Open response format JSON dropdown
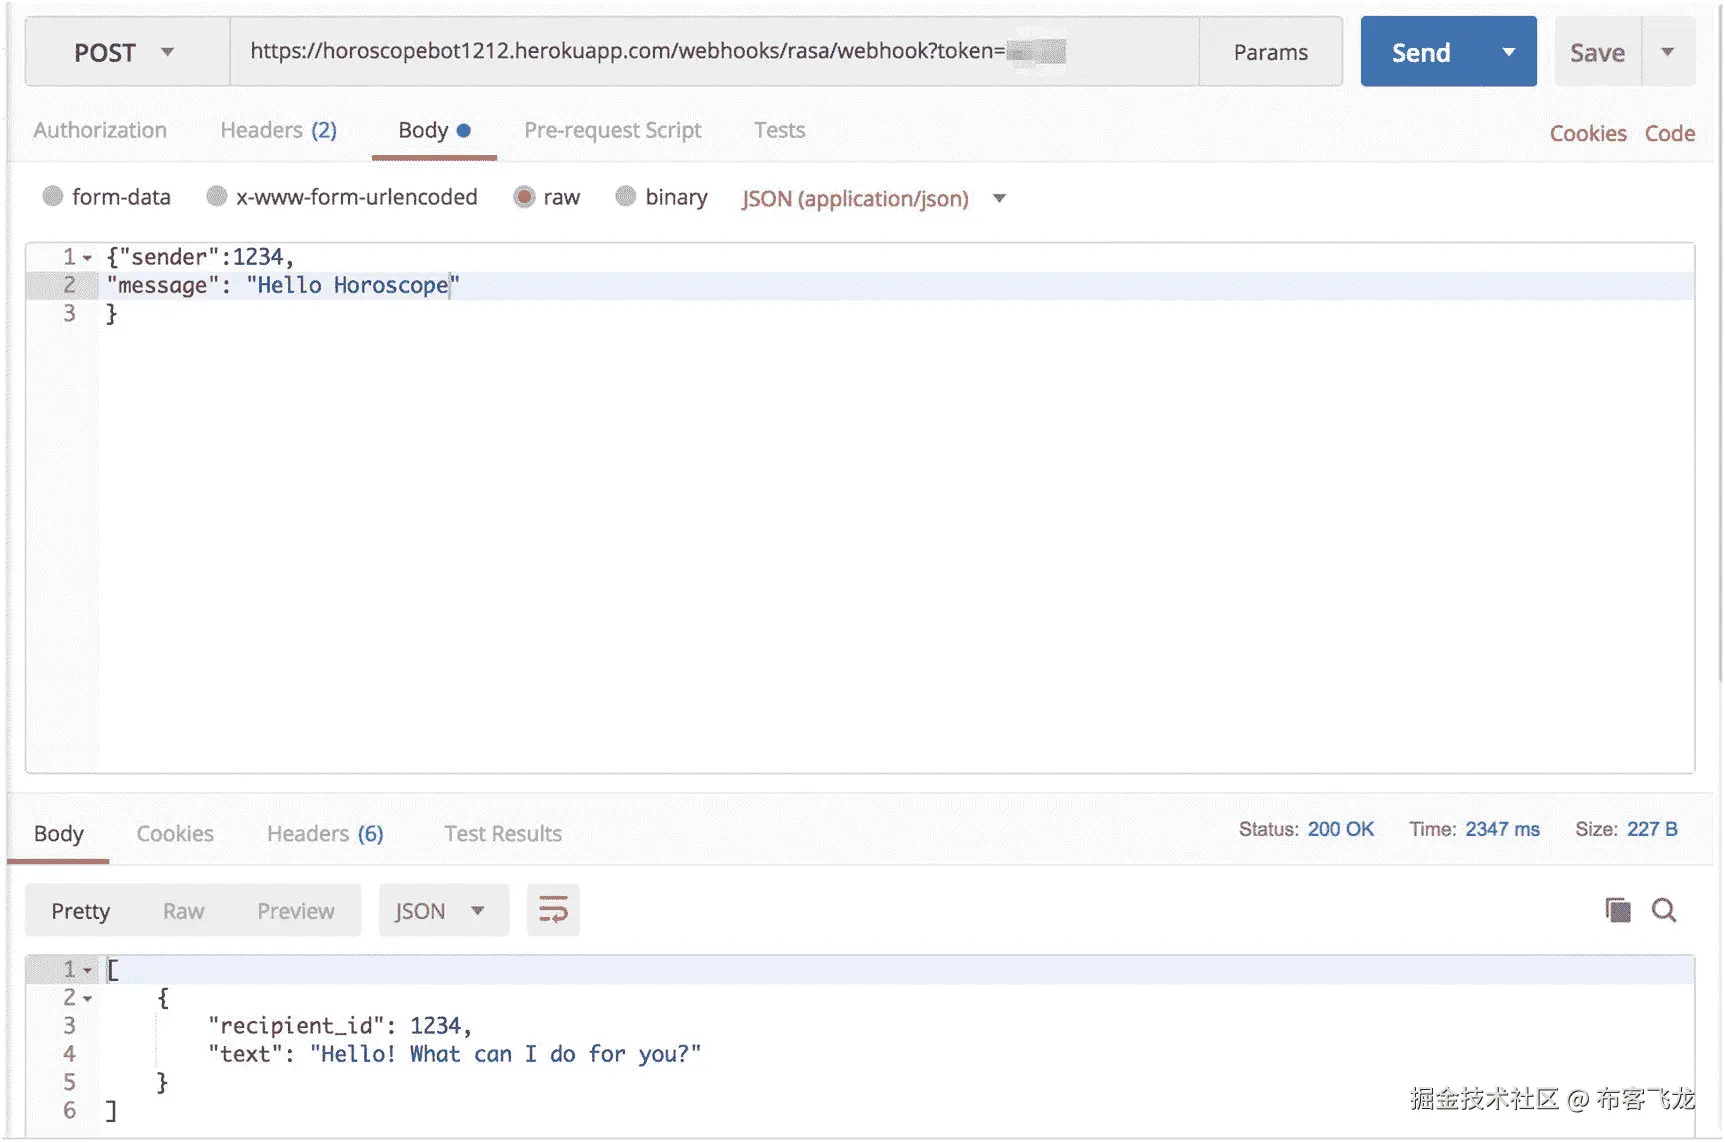1725x1142 pixels. 443,910
